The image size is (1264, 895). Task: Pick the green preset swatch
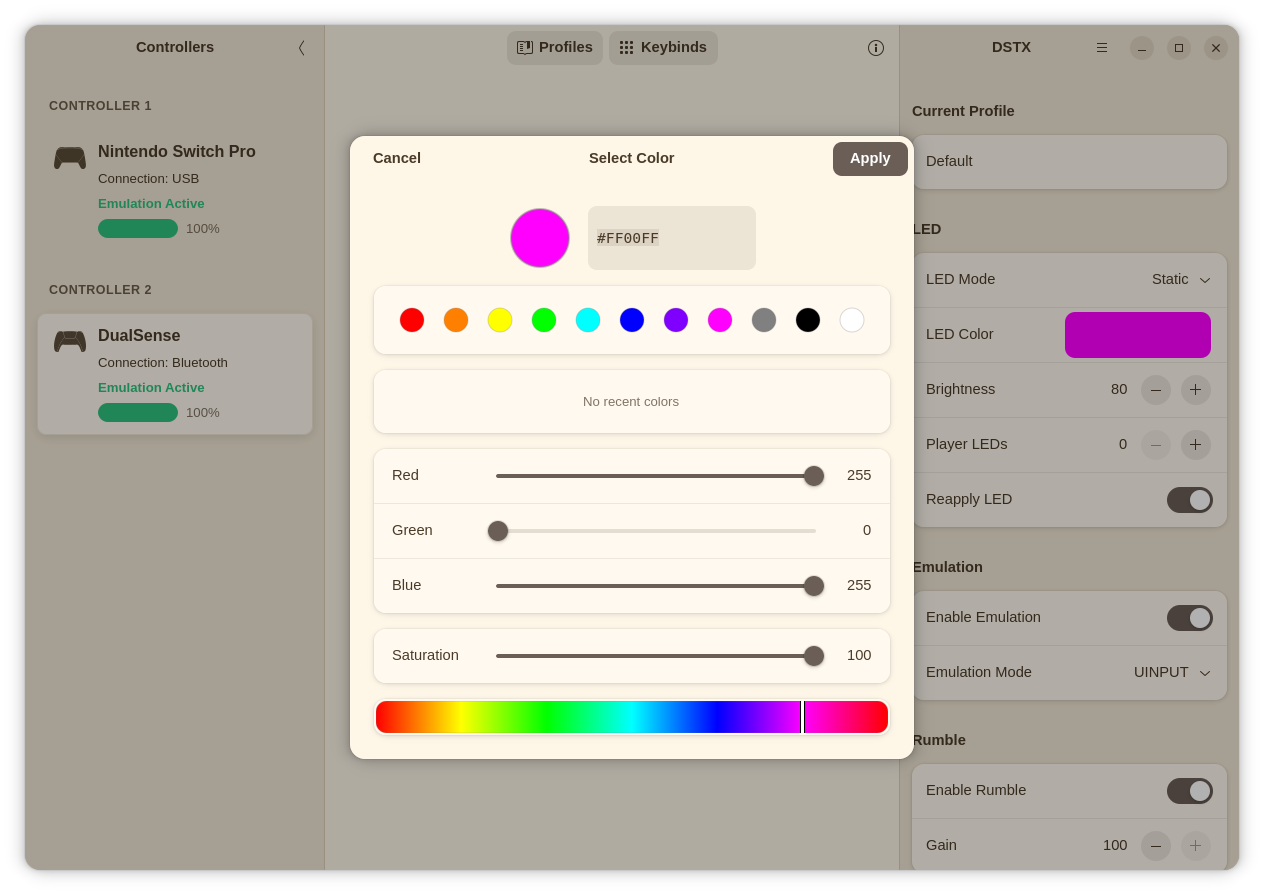tap(544, 320)
